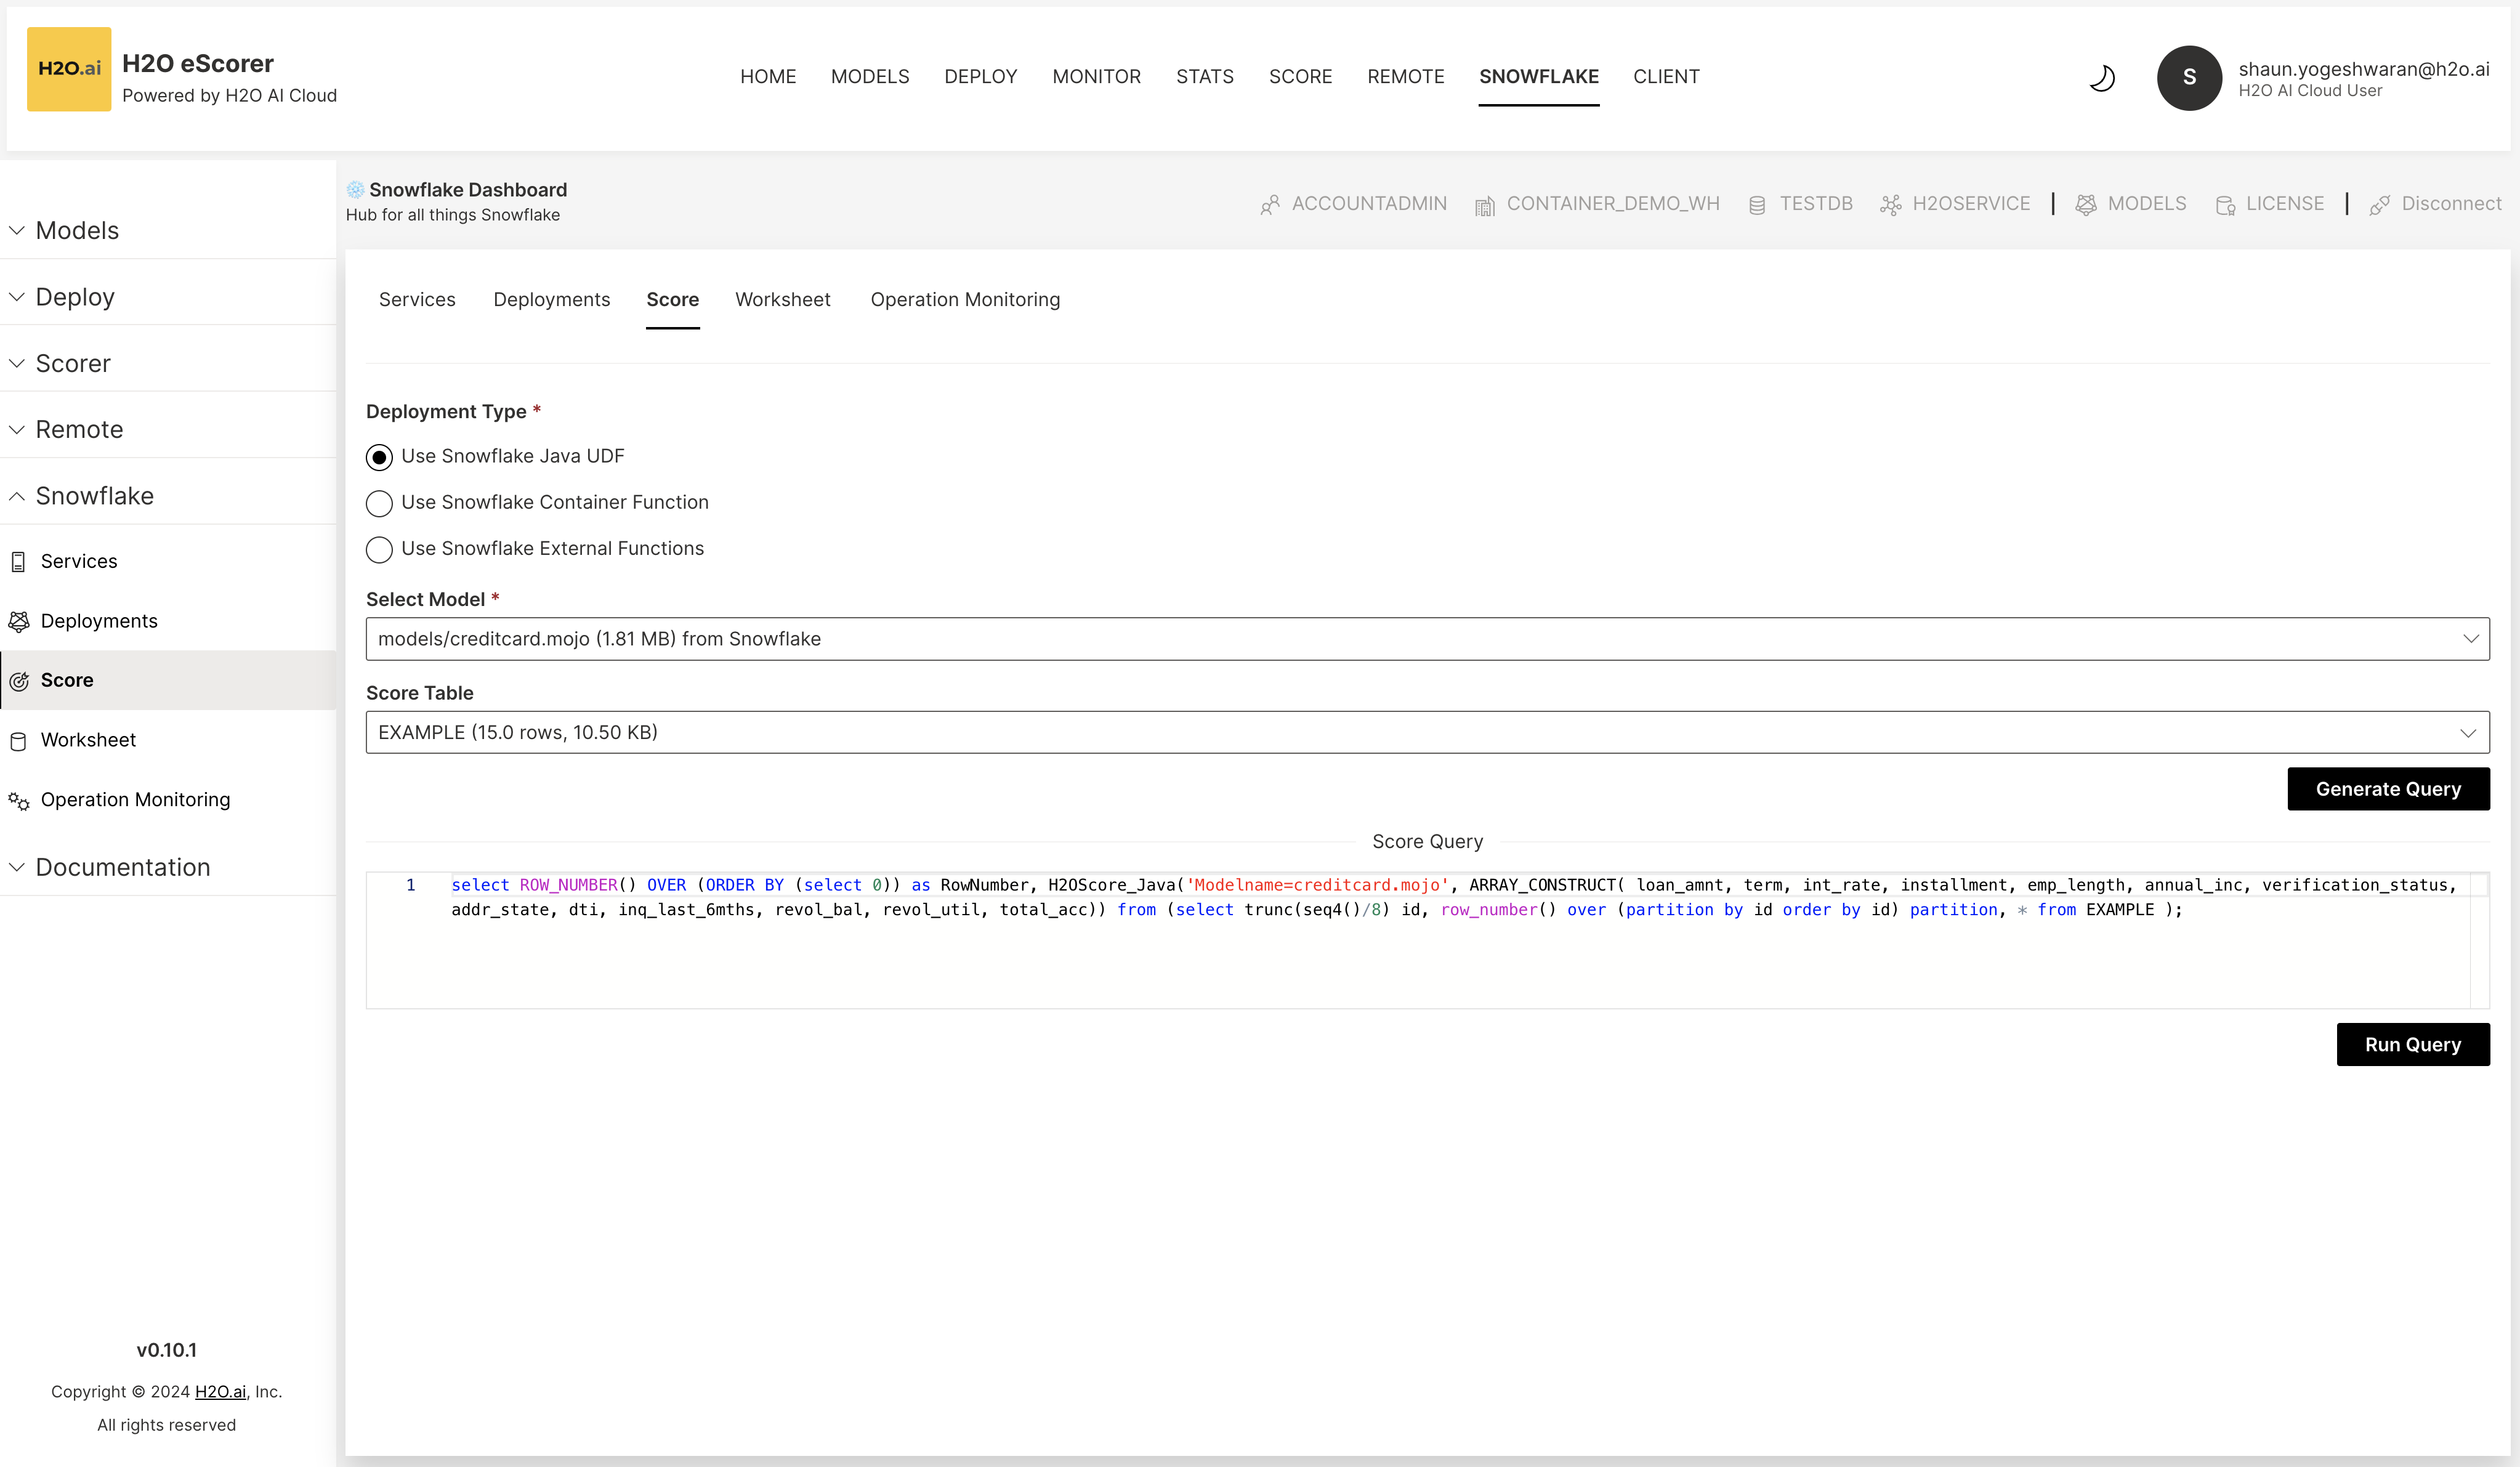Screen dimensions: 2520x1467
Task: Switch to the Worksheet tab
Action: [782, 300]
